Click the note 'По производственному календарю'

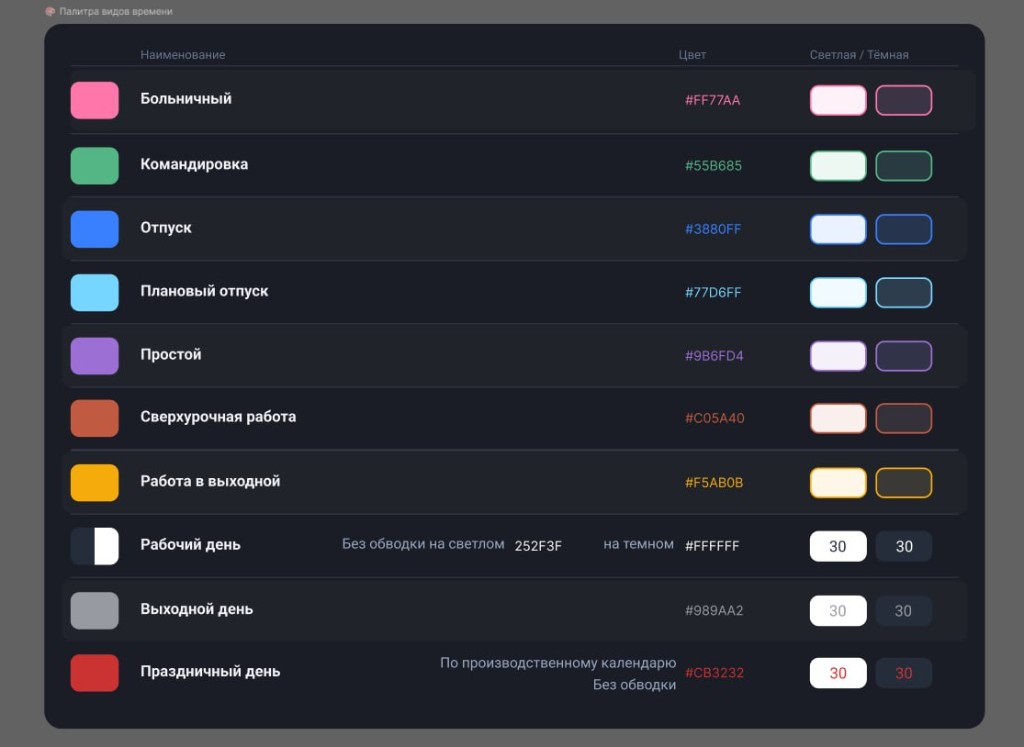pyautogui.click(x=558, y=663)
